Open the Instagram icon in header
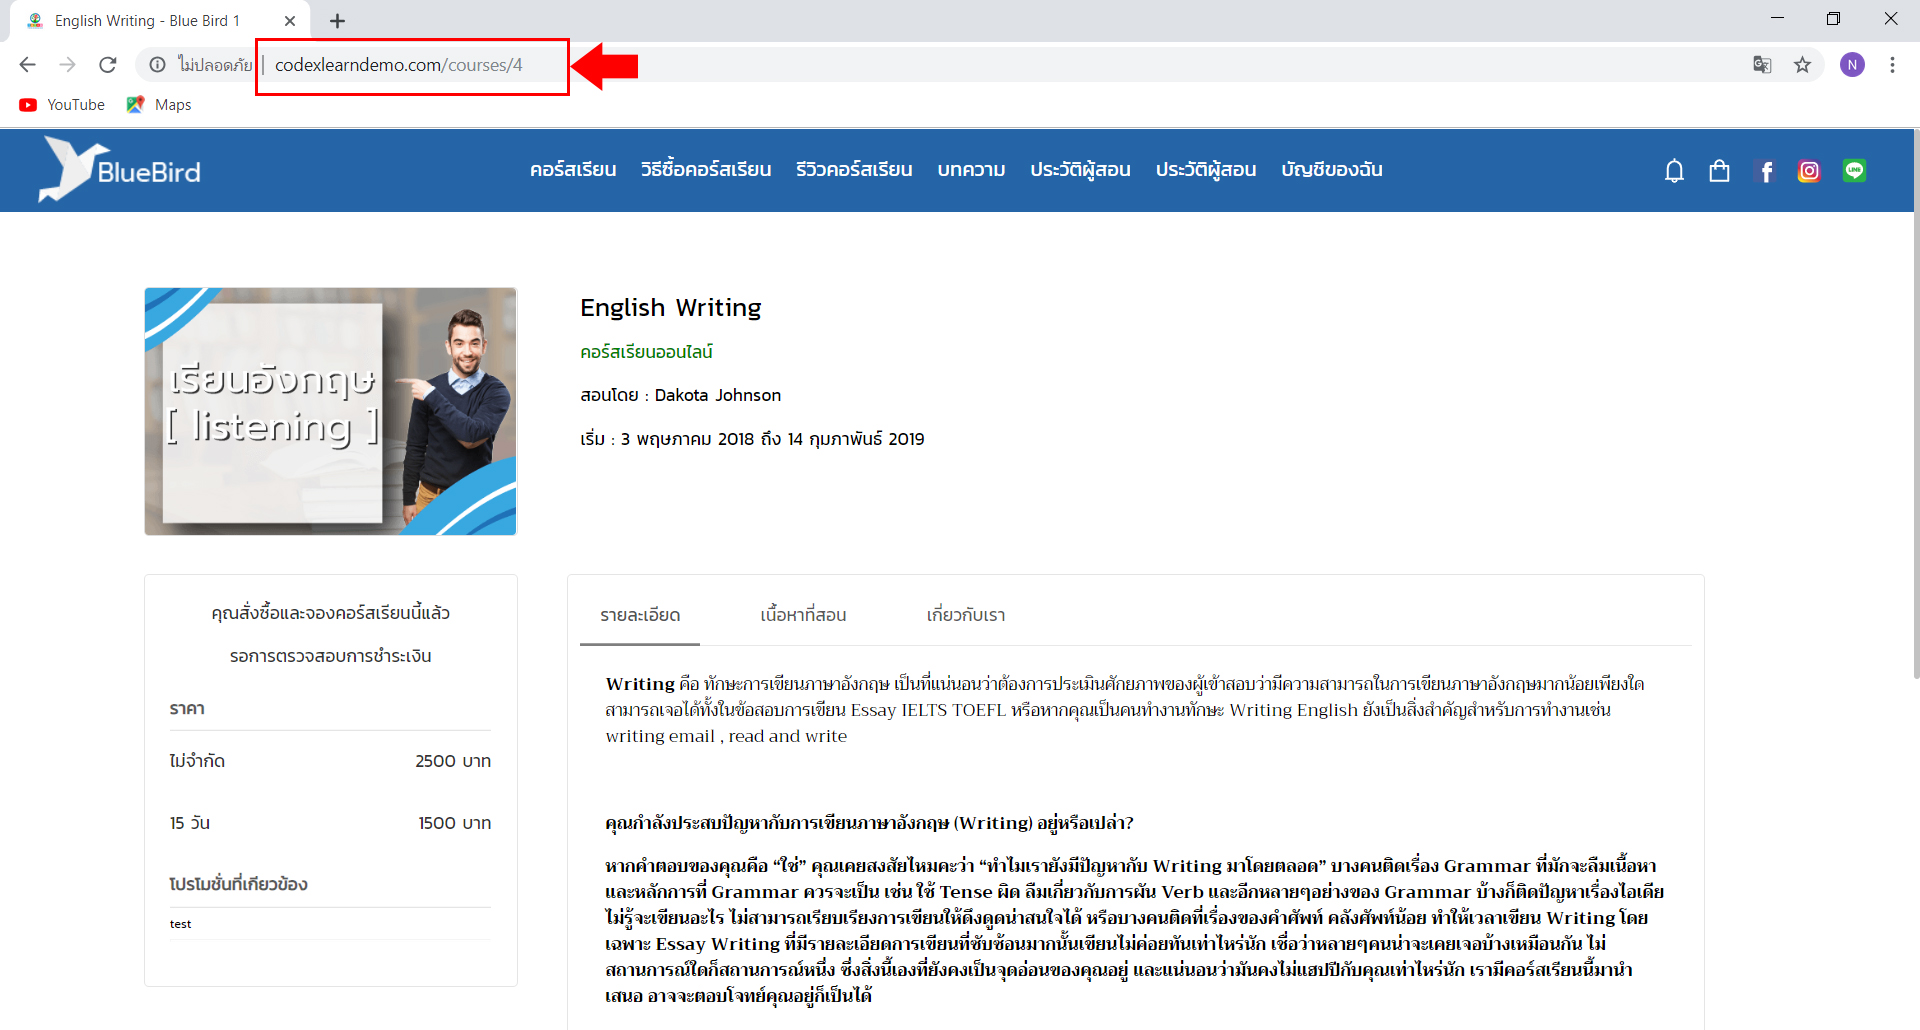The height and width of the screenshot is (1030, 1920). 1809,172
